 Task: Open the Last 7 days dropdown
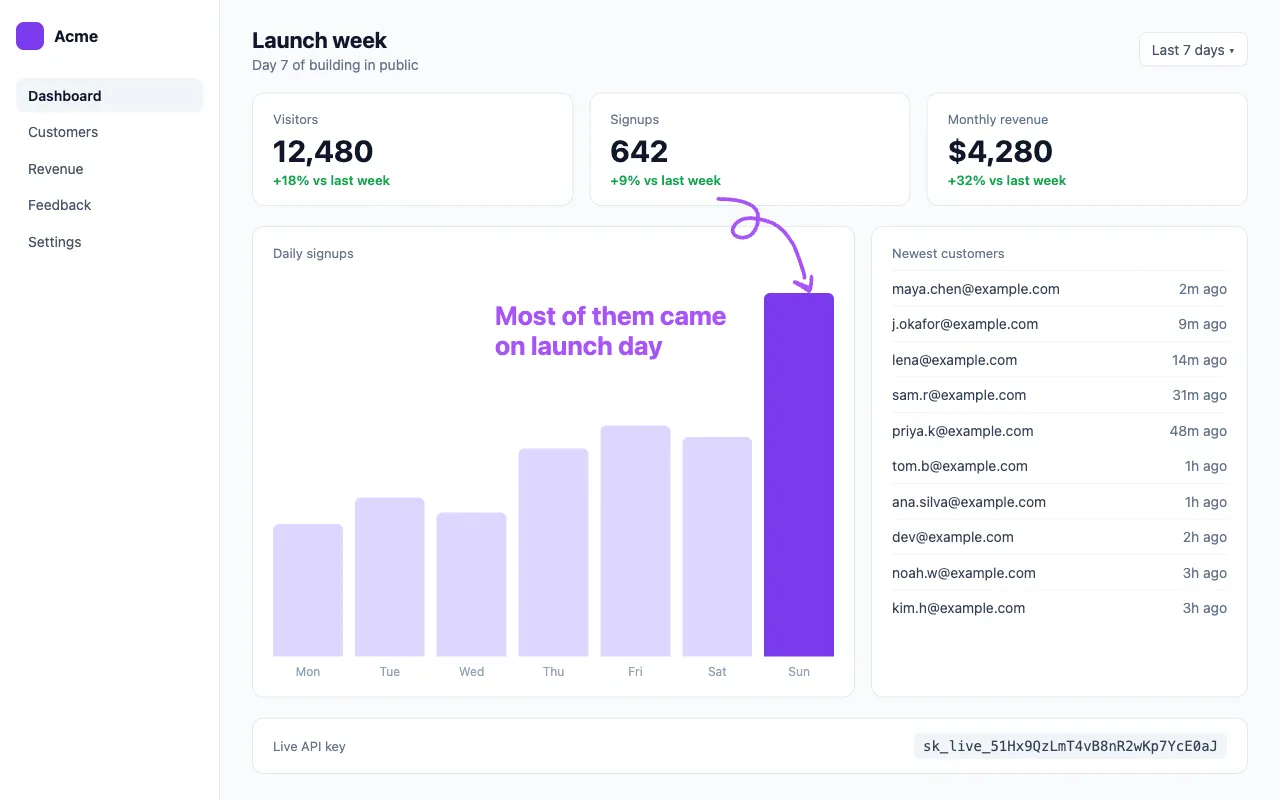click(1193, 50)
